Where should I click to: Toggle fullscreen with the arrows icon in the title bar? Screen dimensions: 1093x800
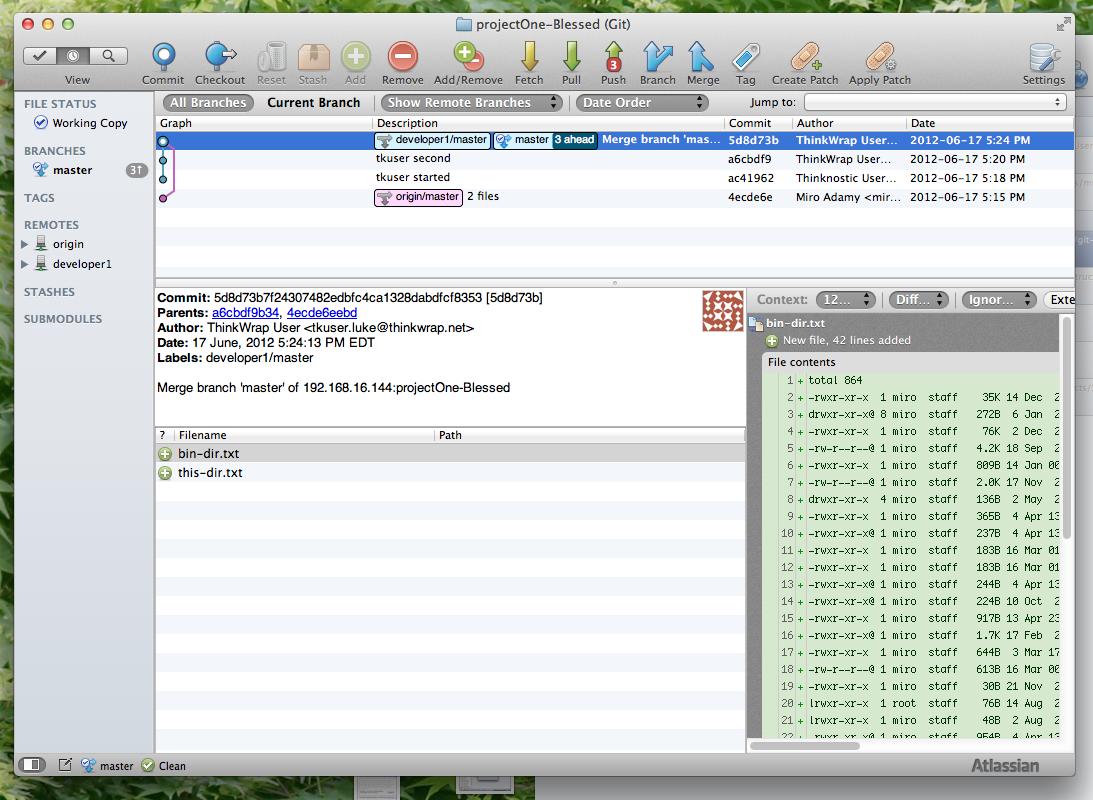tap(1063, 25)
